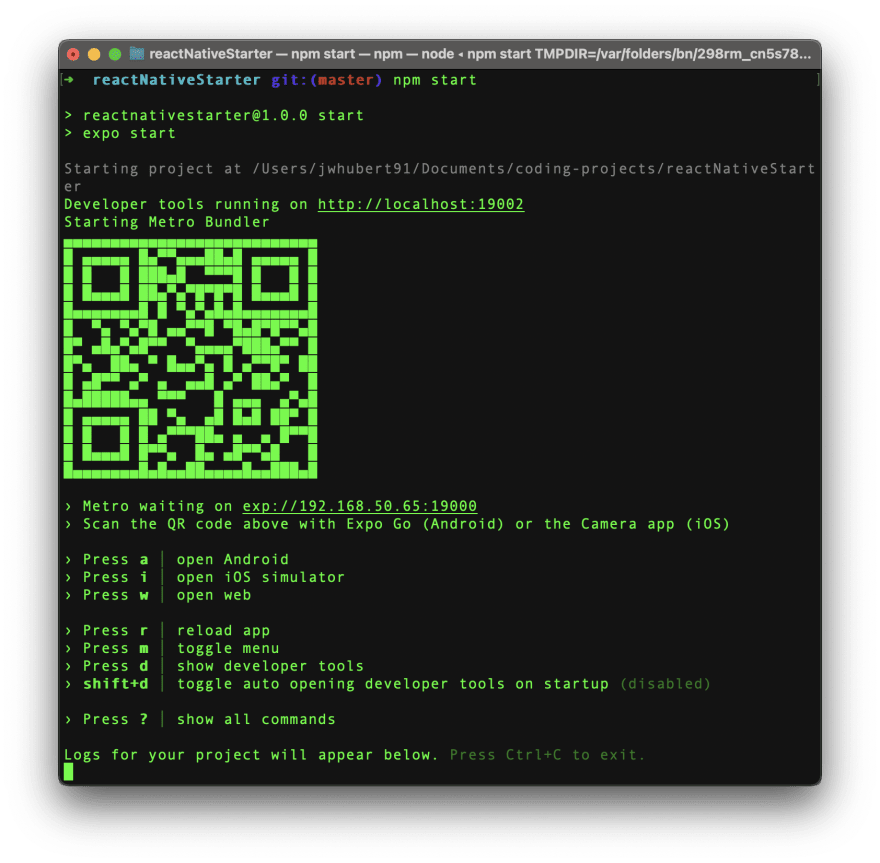Click the green terminal cursor block
880x863 pixels.
click(x=68, y=773)
